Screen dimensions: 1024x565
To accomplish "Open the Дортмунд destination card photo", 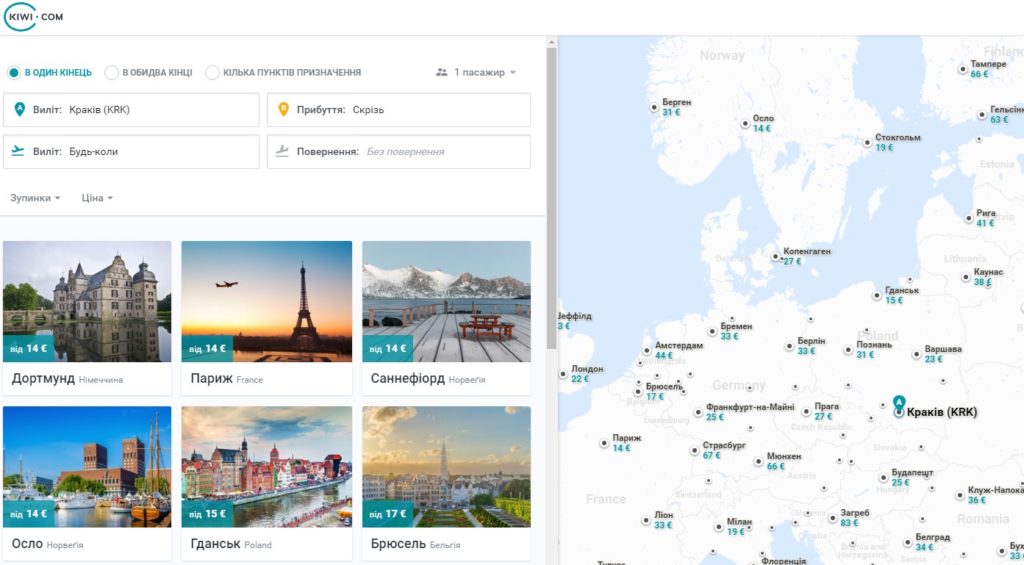I will [87, 301].
